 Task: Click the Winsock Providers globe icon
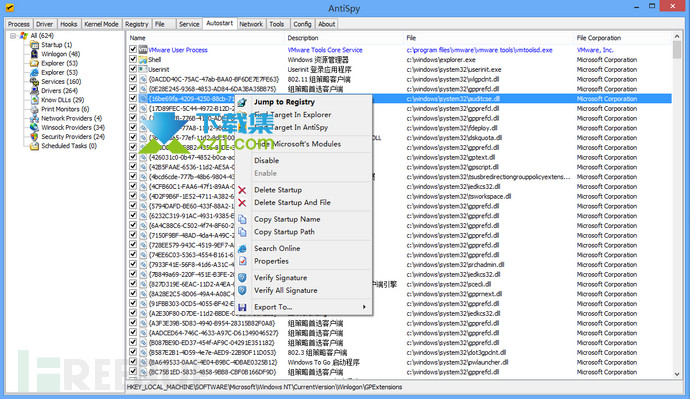click(34, 128)
